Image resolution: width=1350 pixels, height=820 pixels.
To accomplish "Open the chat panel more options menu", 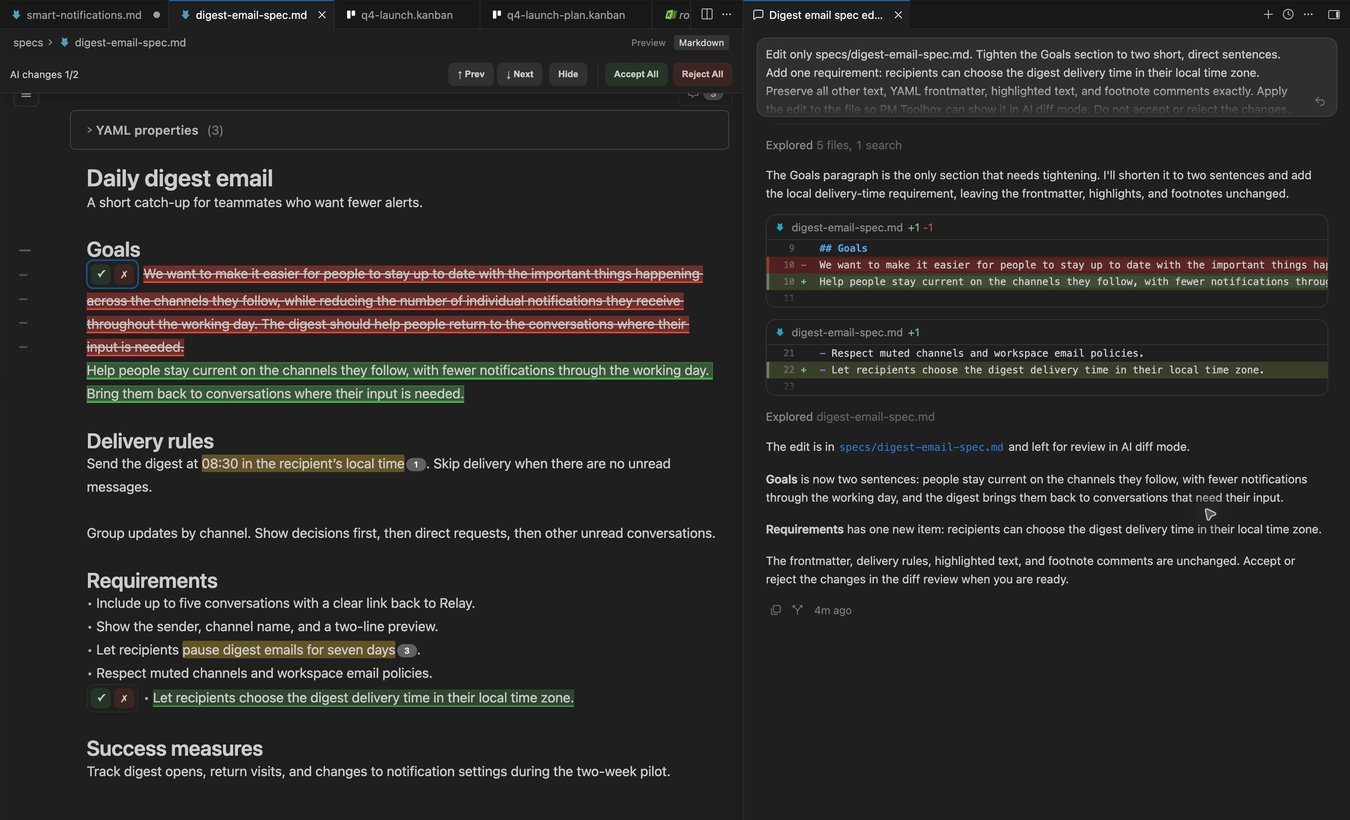I will click(x=1308, y=15).
